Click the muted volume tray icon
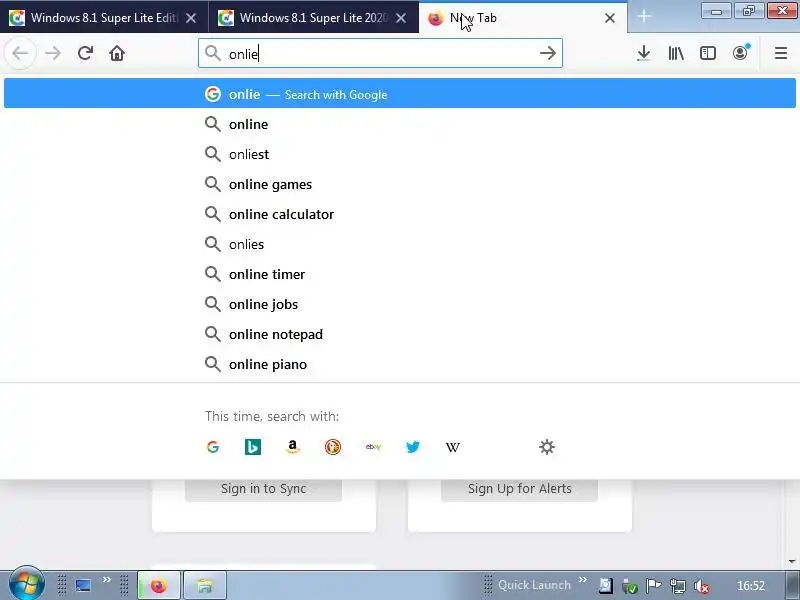The height and width of the screenshot is (600, 800). click(702, 586)
